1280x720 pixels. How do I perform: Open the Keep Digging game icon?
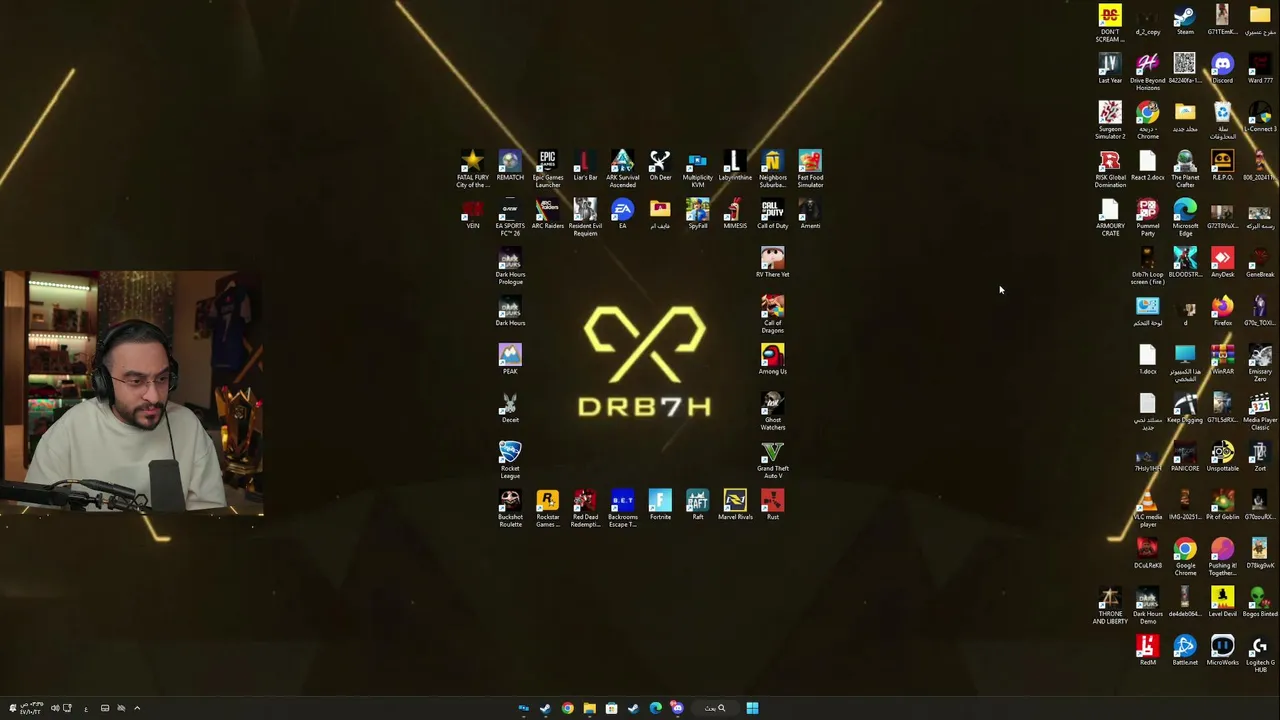pos(1185,408)
